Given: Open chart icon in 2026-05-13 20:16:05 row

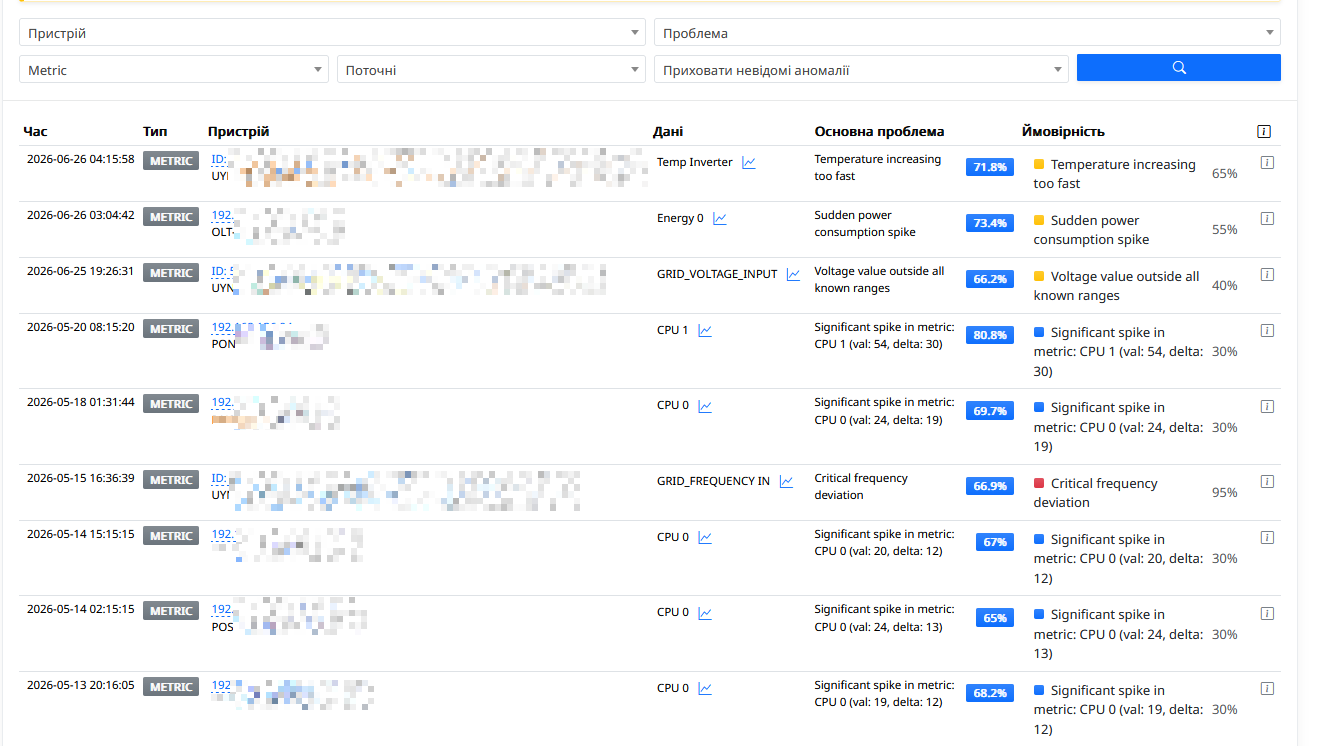Looking at the screenshot, I should pyautogui.click(x=705, y=688).
